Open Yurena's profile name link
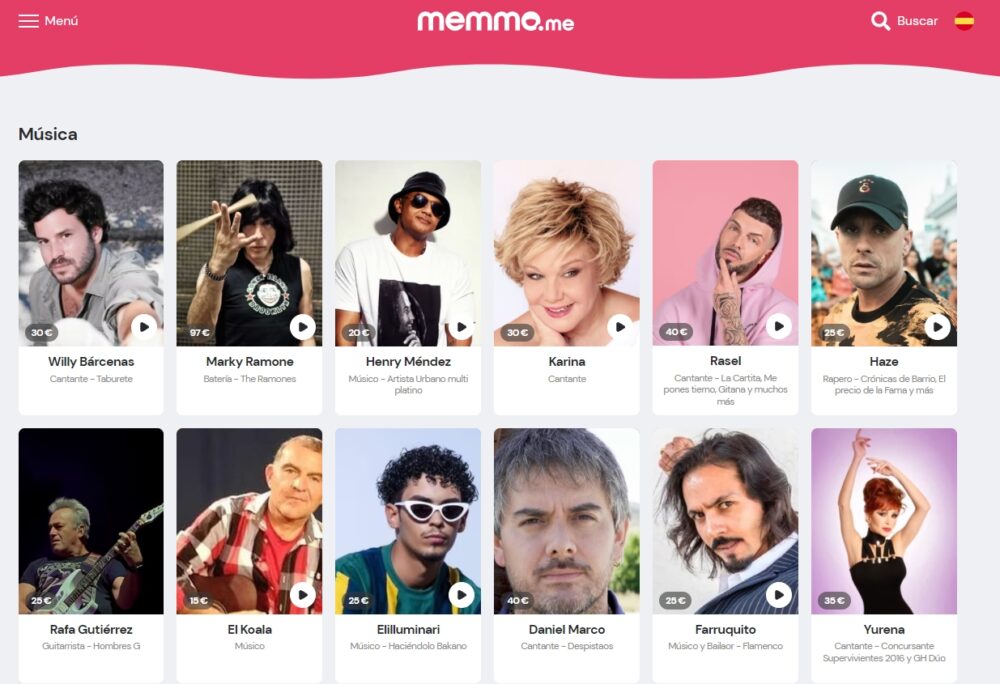 pos(884,629)
